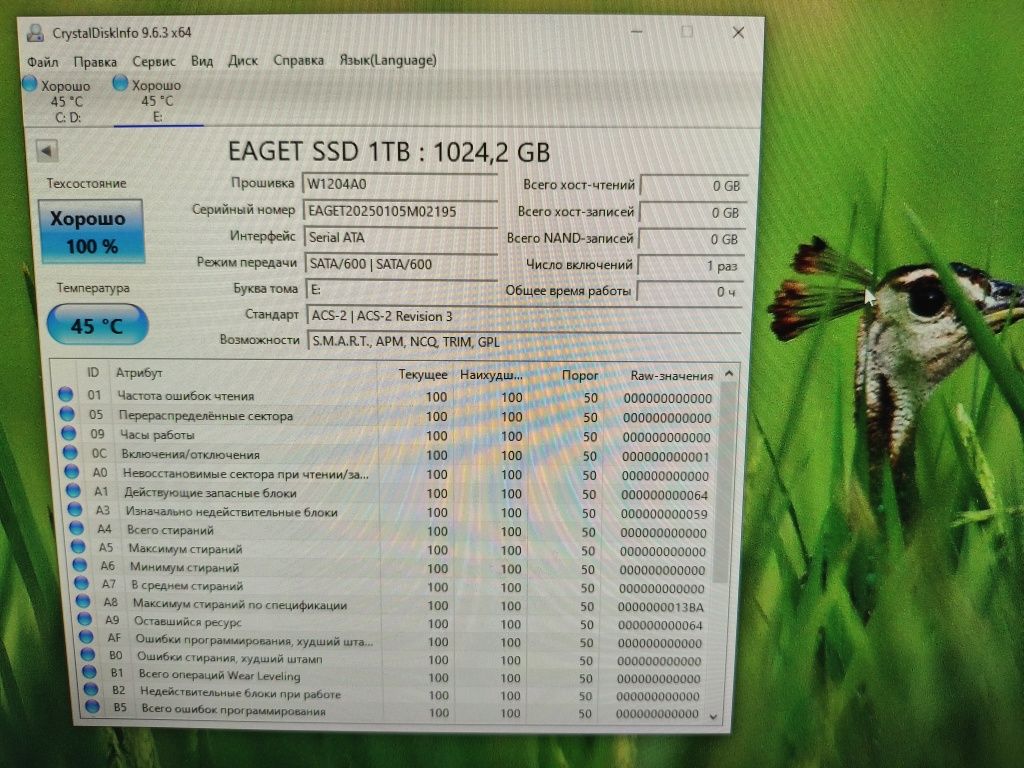Click the Всего хост-чтений value 0 GB
The image size is (1024, 768).
point(694,186)
